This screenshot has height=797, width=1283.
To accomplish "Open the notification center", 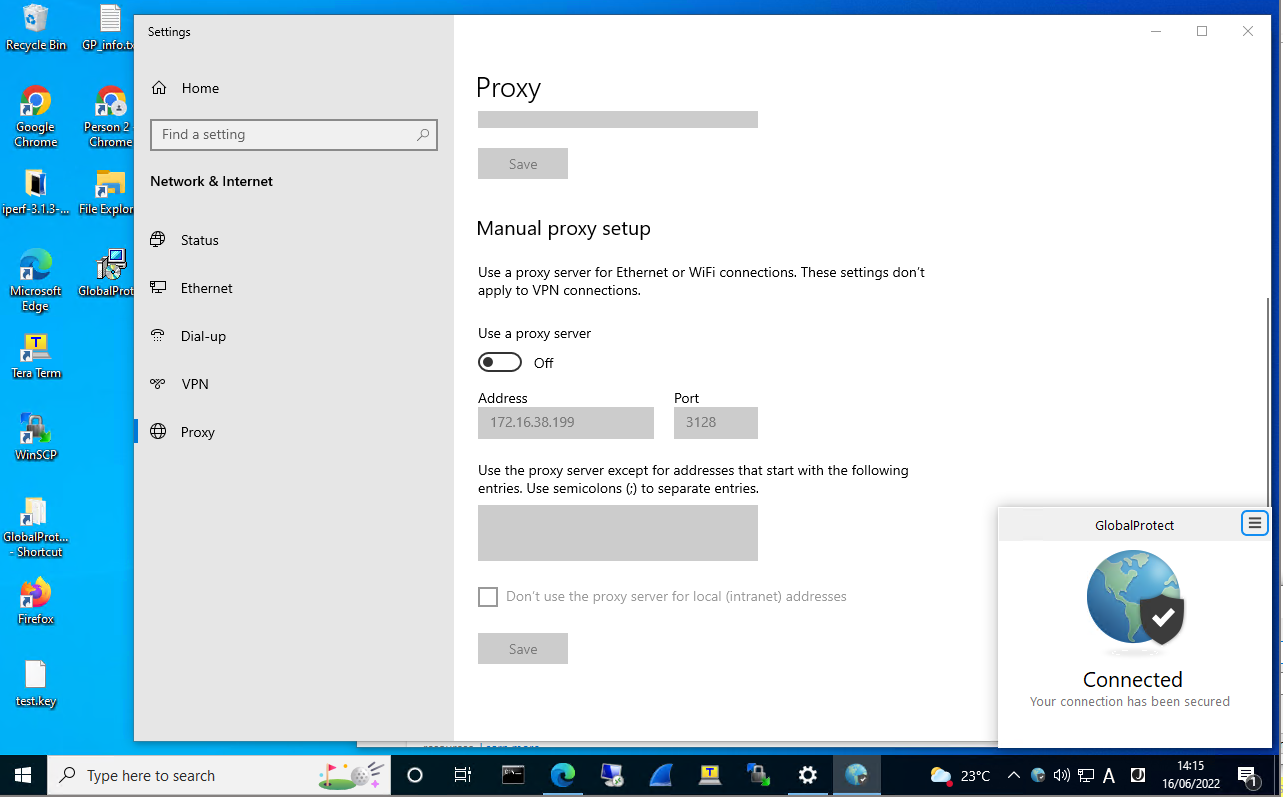I will click(1248, 775).
